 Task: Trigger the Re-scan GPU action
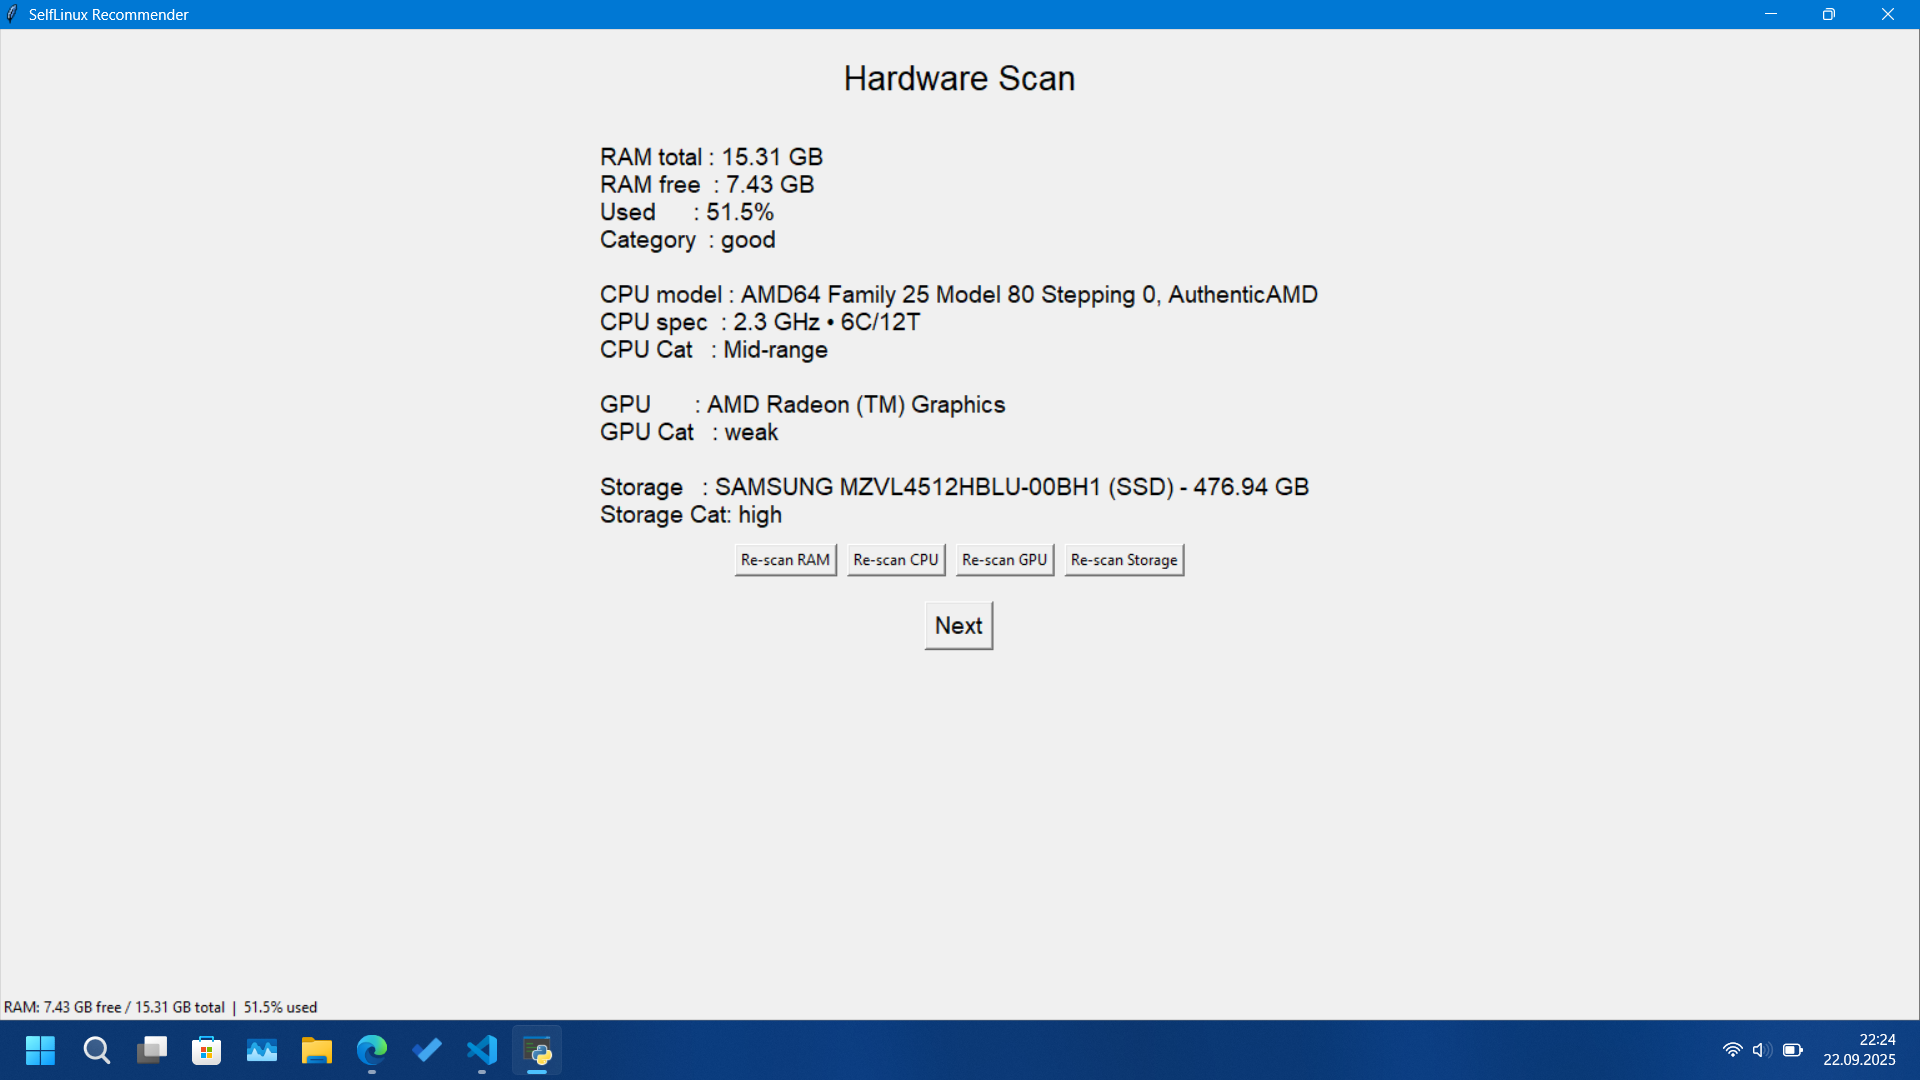coord(1004,560)
